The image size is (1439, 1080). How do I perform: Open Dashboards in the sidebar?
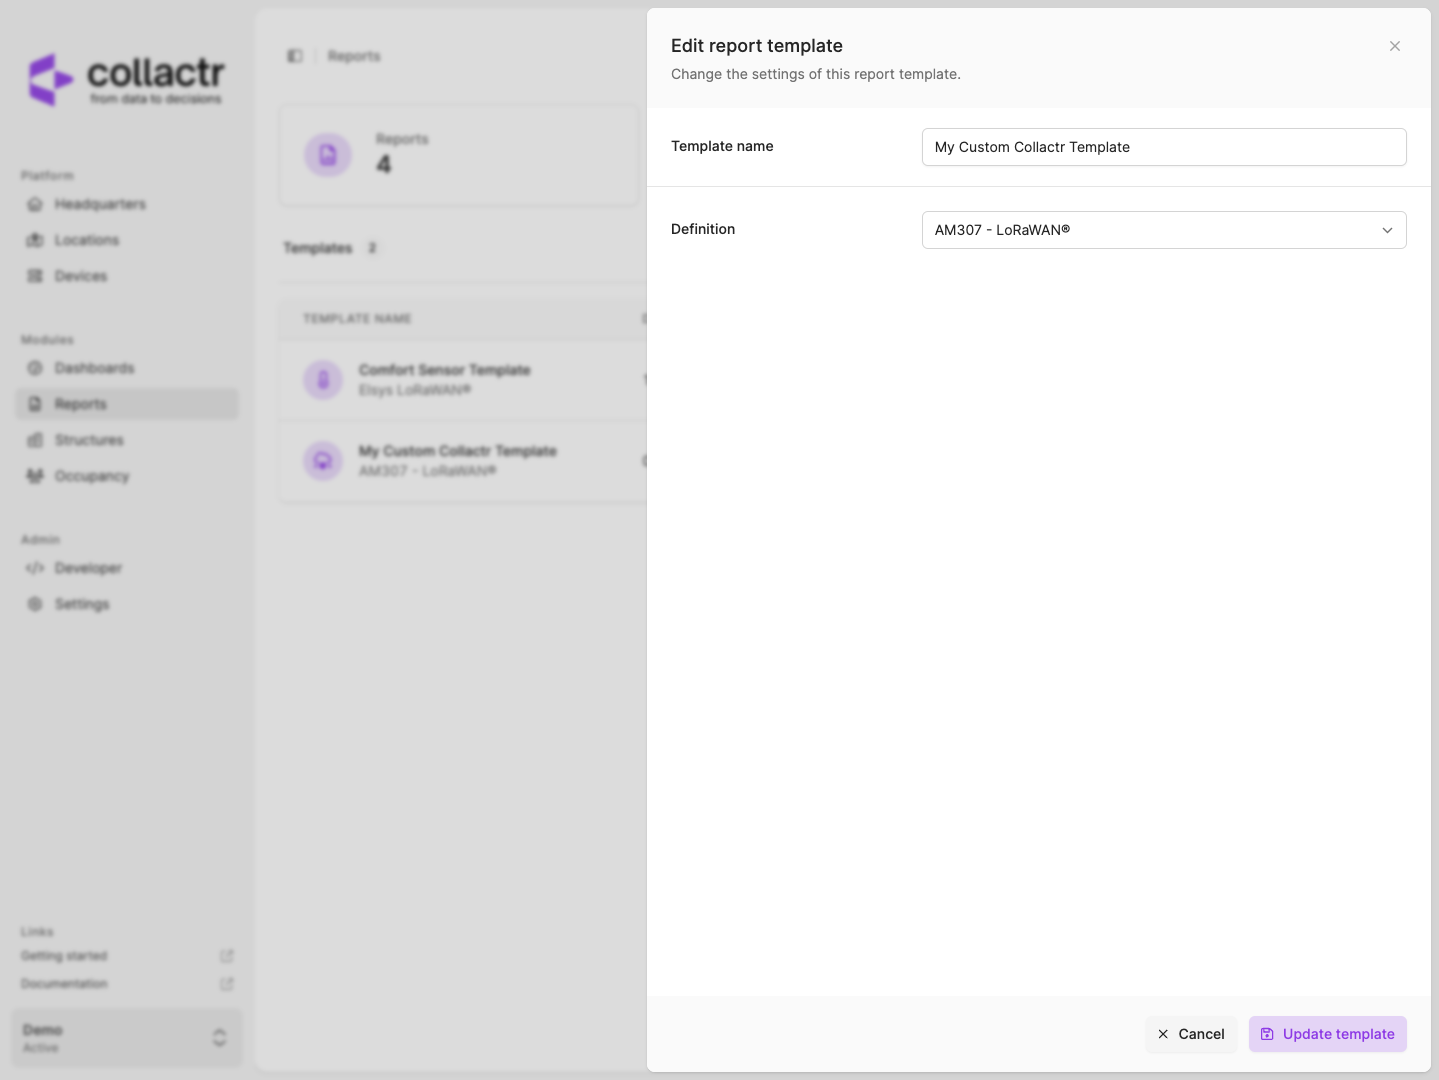[x=127, y=368]
